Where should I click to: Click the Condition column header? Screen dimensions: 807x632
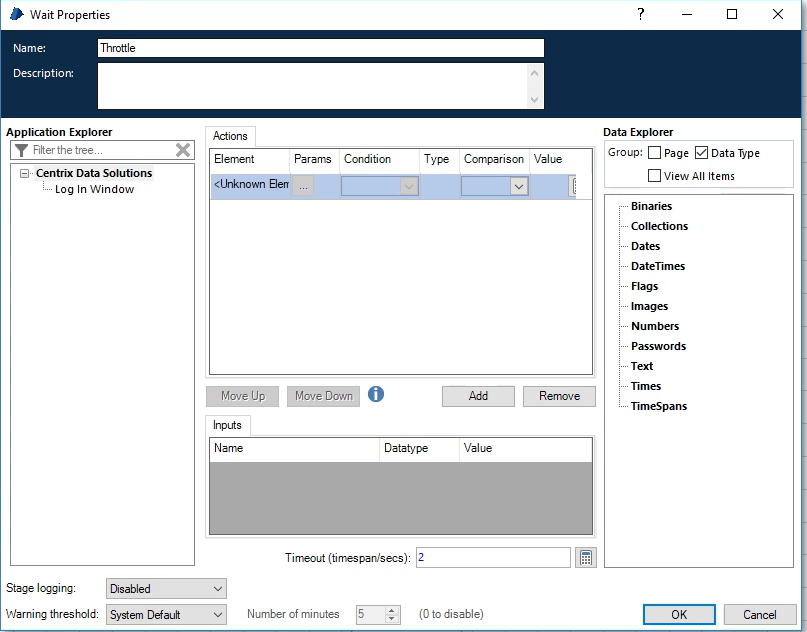pyautogui.click(x=379, y=159)
